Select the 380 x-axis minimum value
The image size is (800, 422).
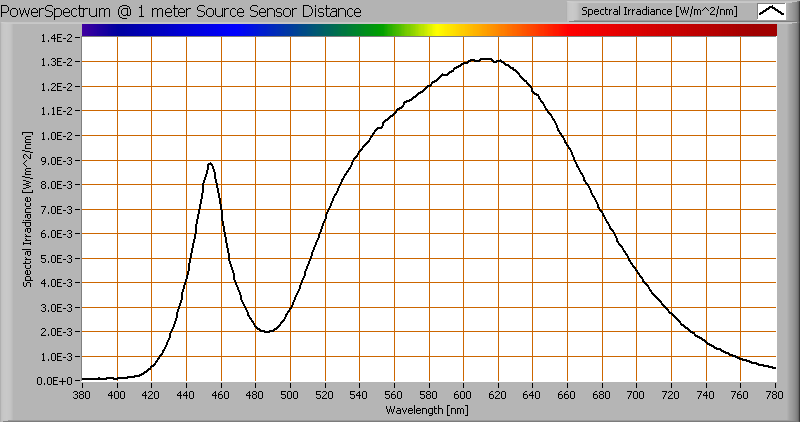click(x=82, y=394)
